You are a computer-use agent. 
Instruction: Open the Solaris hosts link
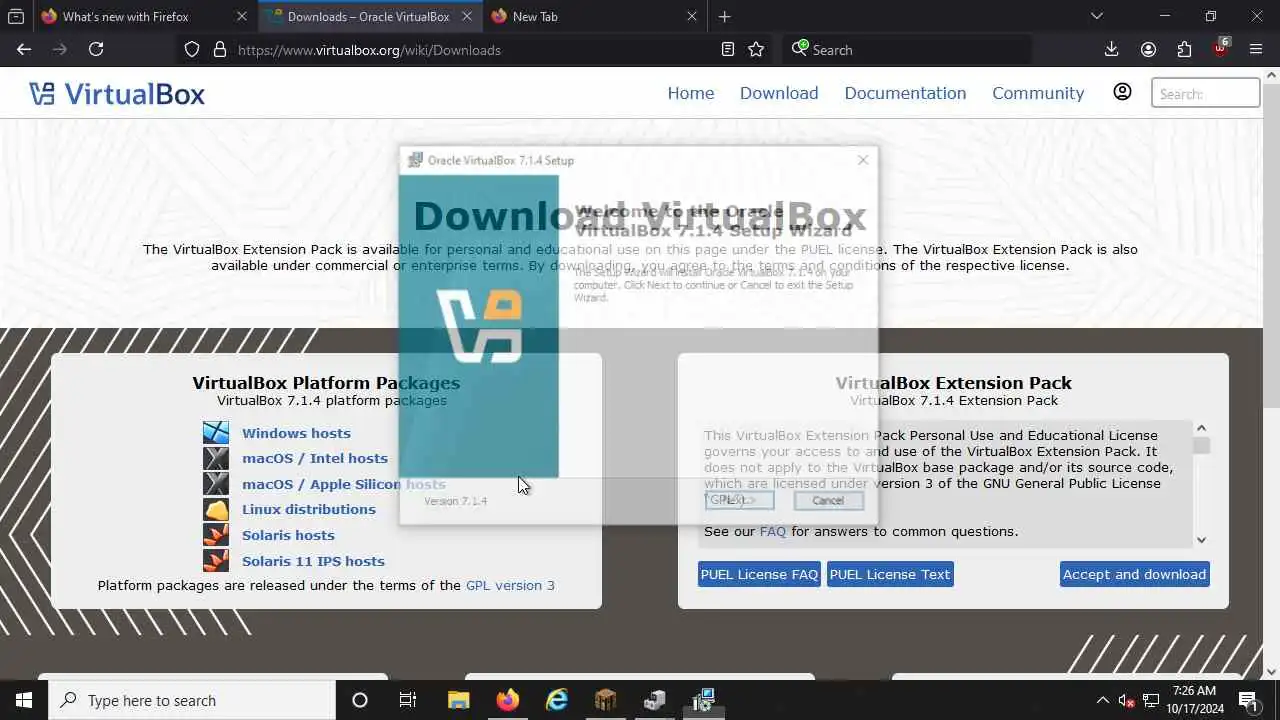(288, 535)
